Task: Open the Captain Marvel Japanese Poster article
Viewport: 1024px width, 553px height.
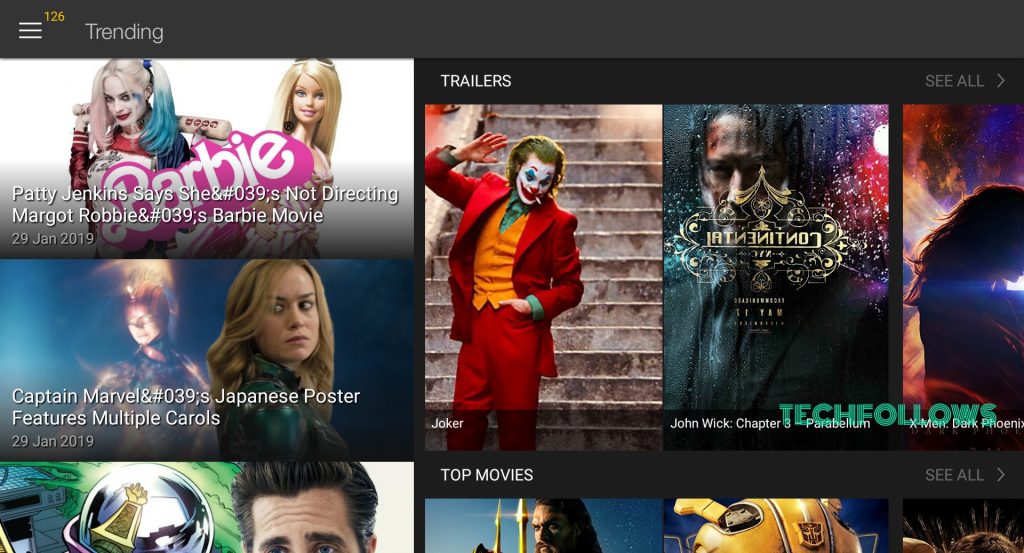Action: click(206, 360)
